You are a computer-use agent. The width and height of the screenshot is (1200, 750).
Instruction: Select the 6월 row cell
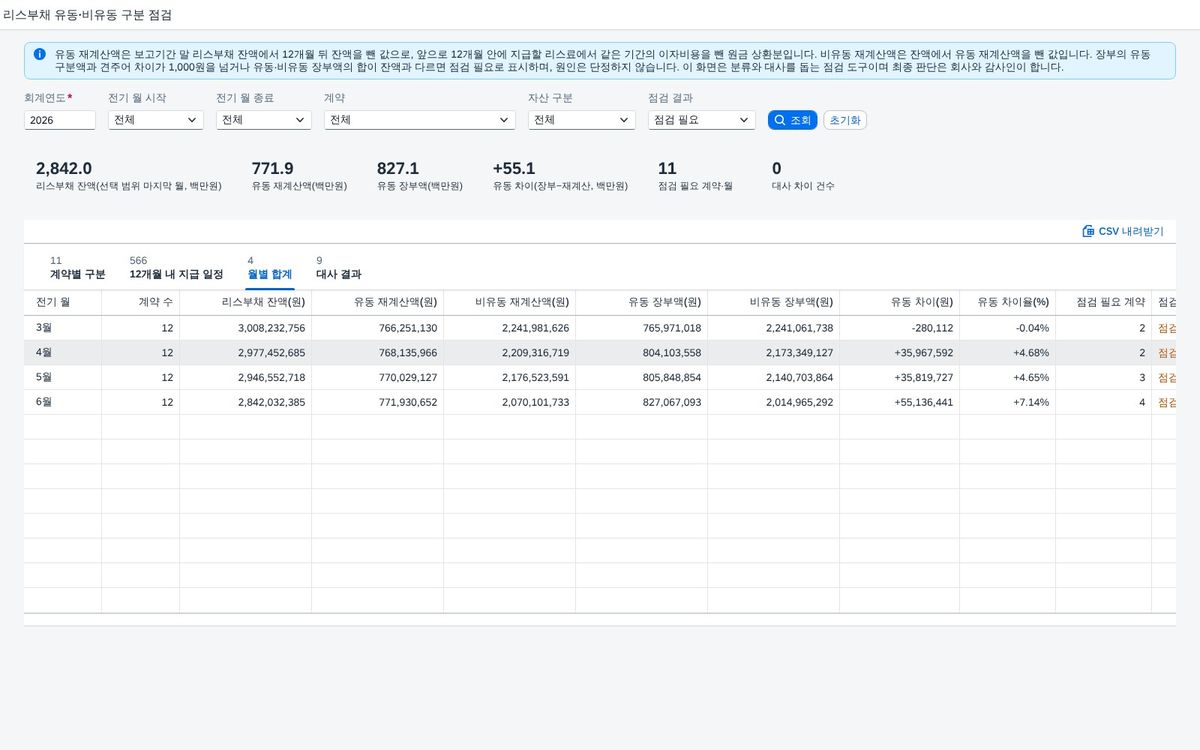[x=63, y=402]
